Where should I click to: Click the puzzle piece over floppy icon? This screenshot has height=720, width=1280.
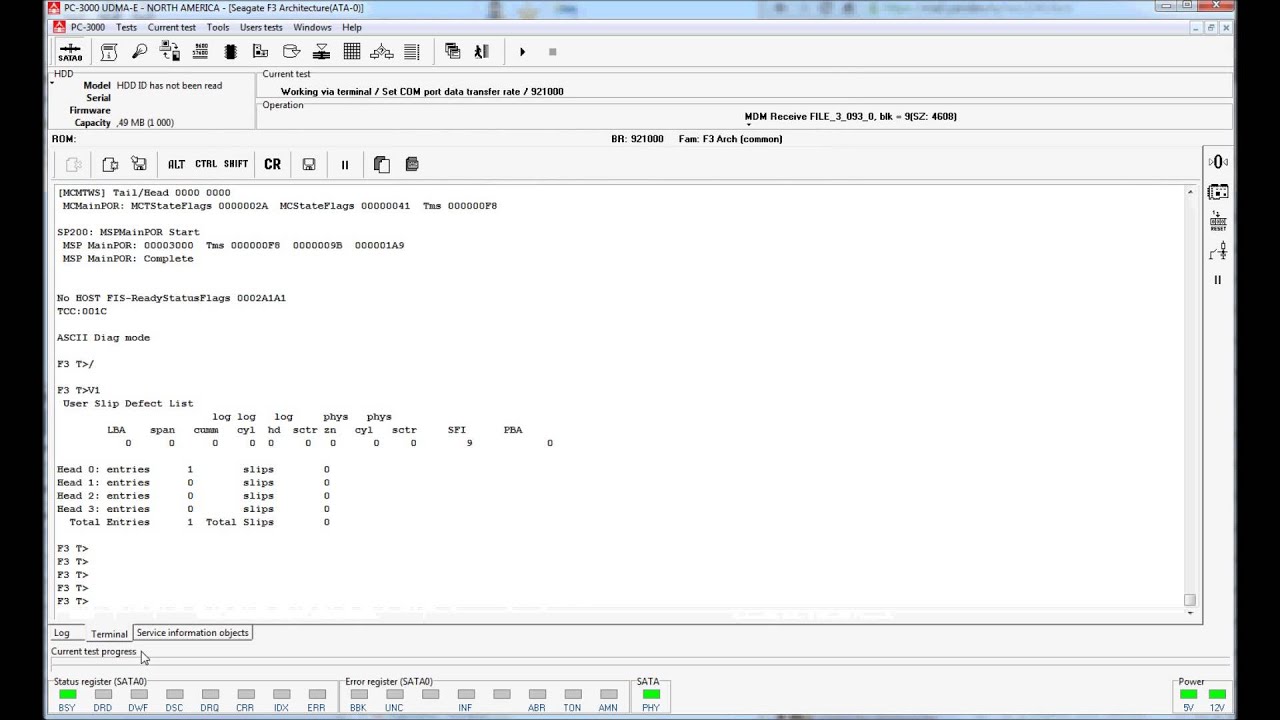tap(139, 164)
